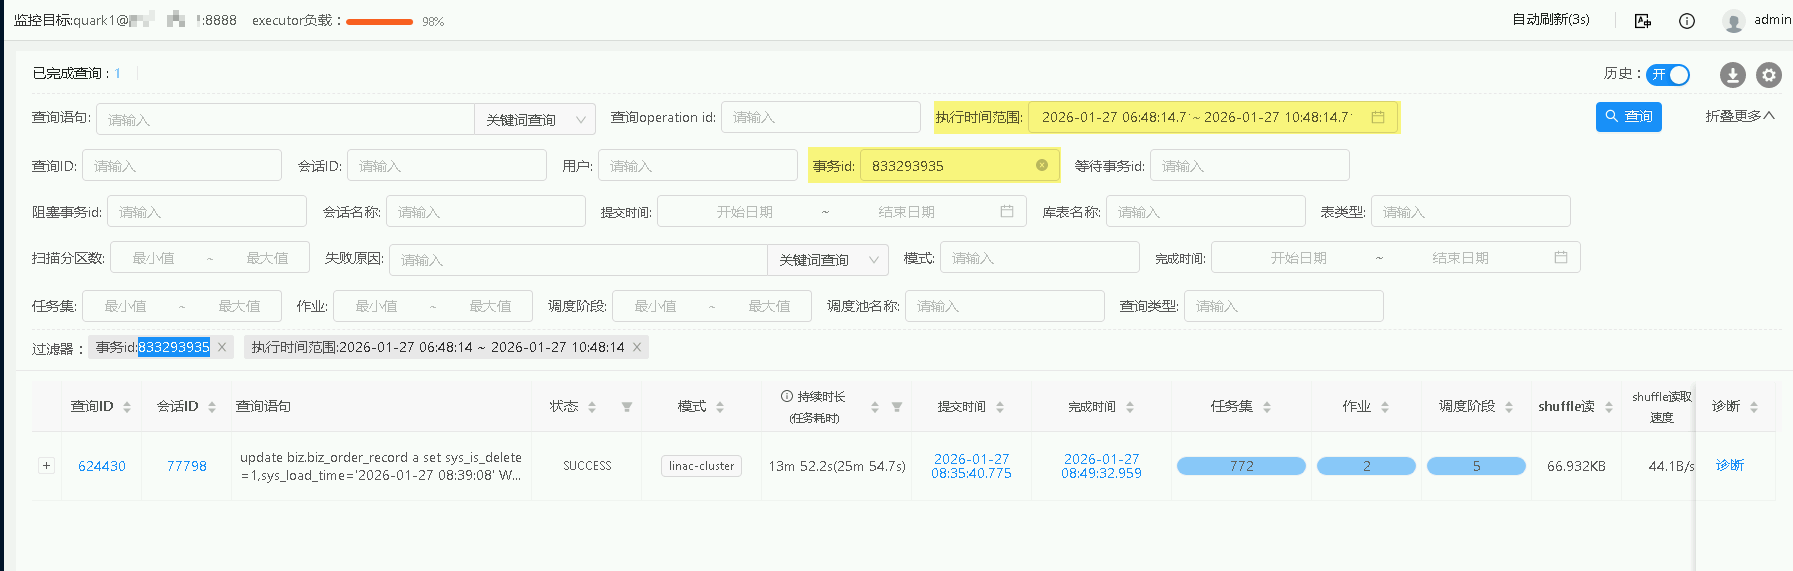Image resolution: width=1793 pixels, height=571 pixels.
Task: Remove the 事务id:833293935 filter tag
Action: click(222, 347)
